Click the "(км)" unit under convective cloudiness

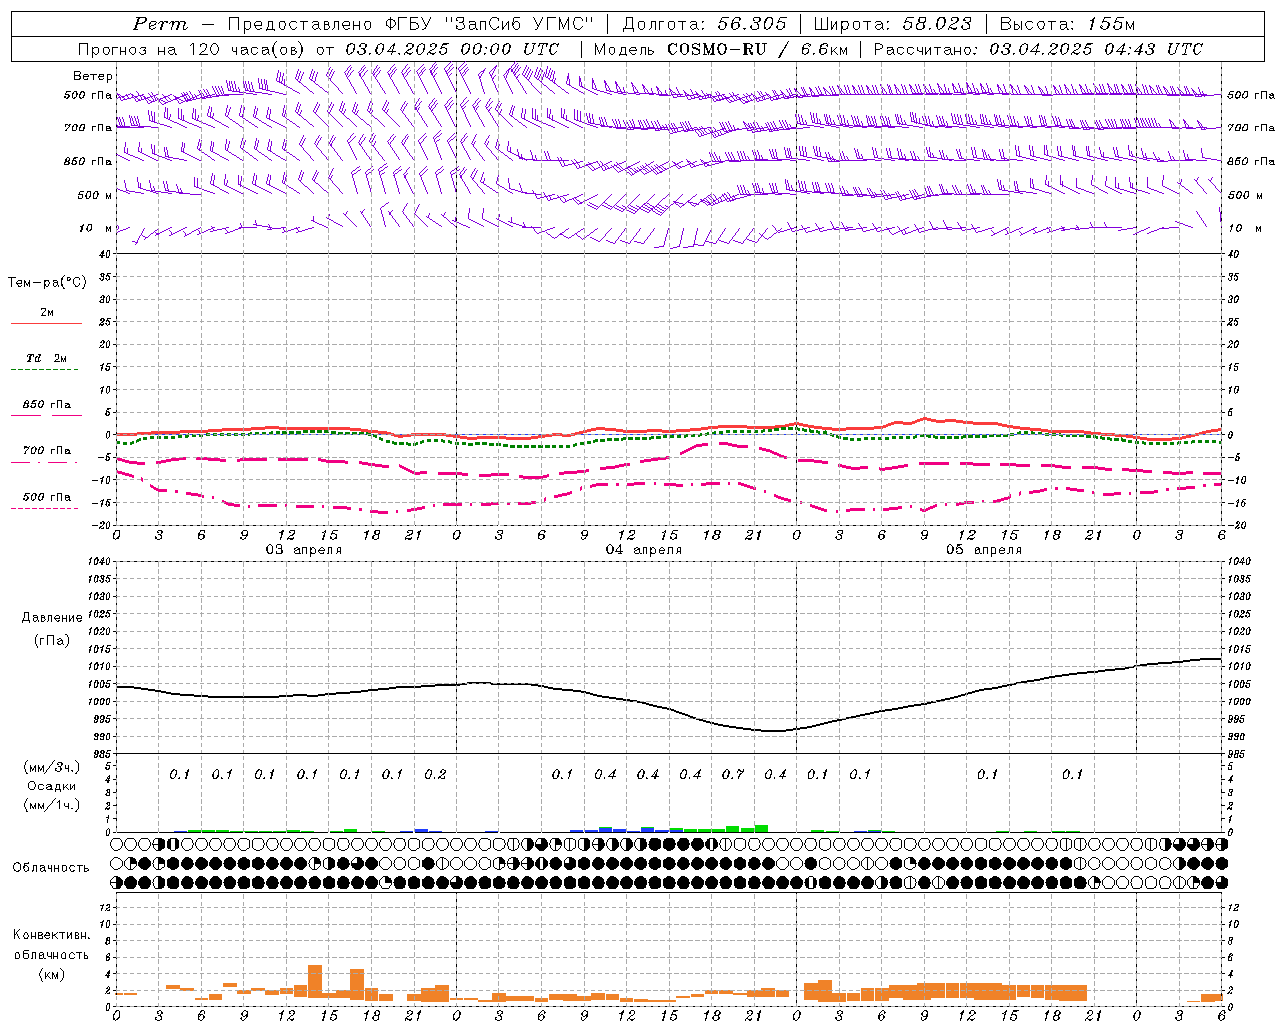(51, 974)
